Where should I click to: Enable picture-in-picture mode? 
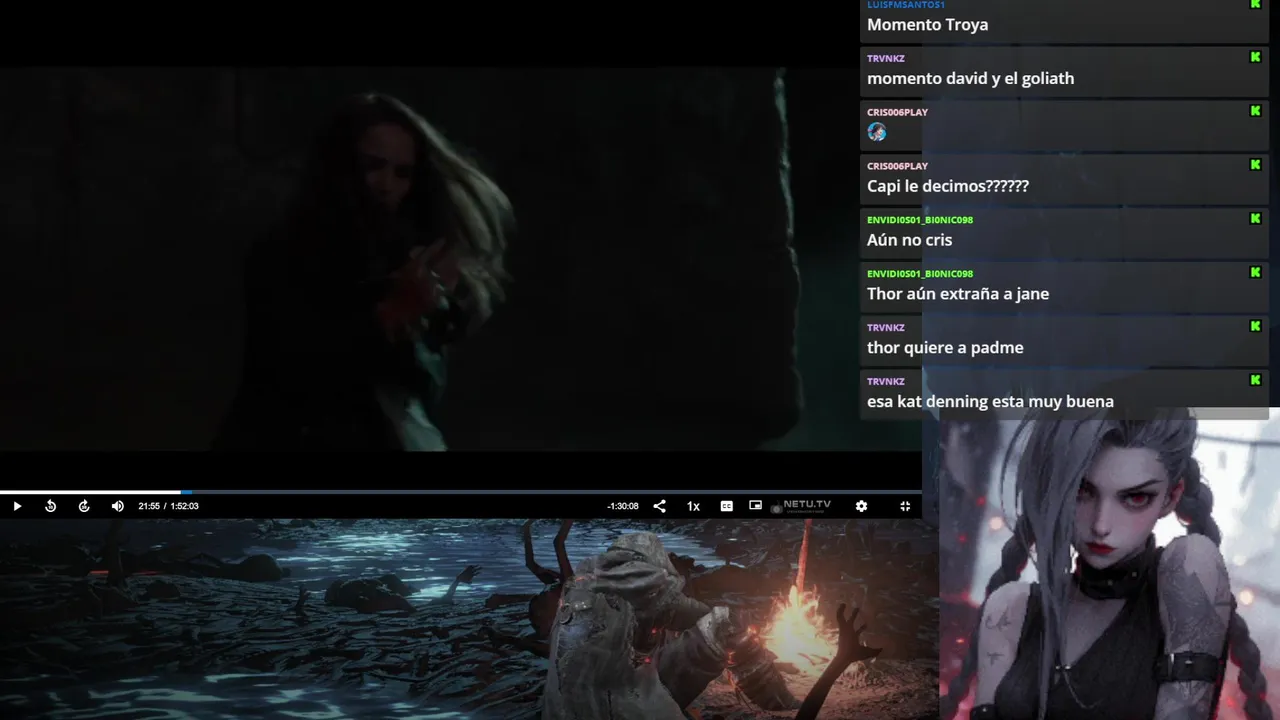point(756,506)
